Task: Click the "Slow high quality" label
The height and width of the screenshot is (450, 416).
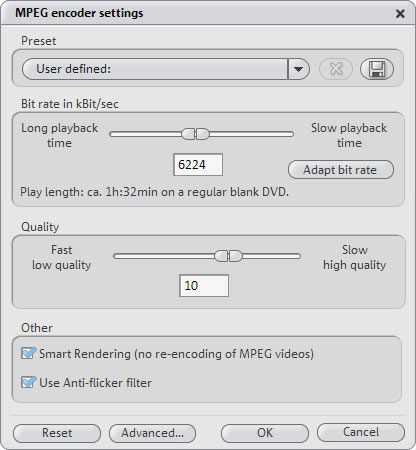Action: click(355, 257)
